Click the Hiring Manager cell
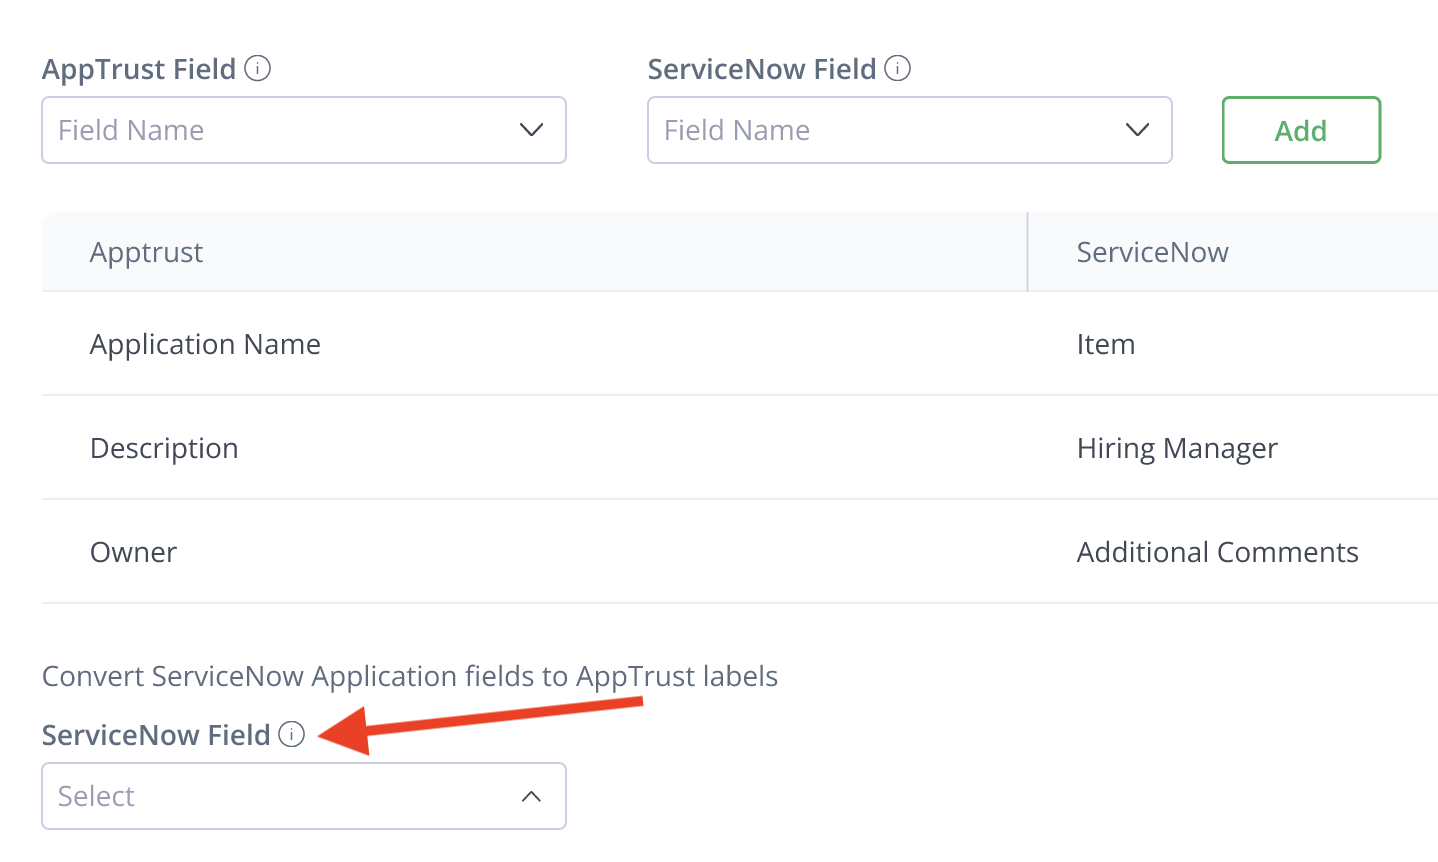 pos(1233,448)
